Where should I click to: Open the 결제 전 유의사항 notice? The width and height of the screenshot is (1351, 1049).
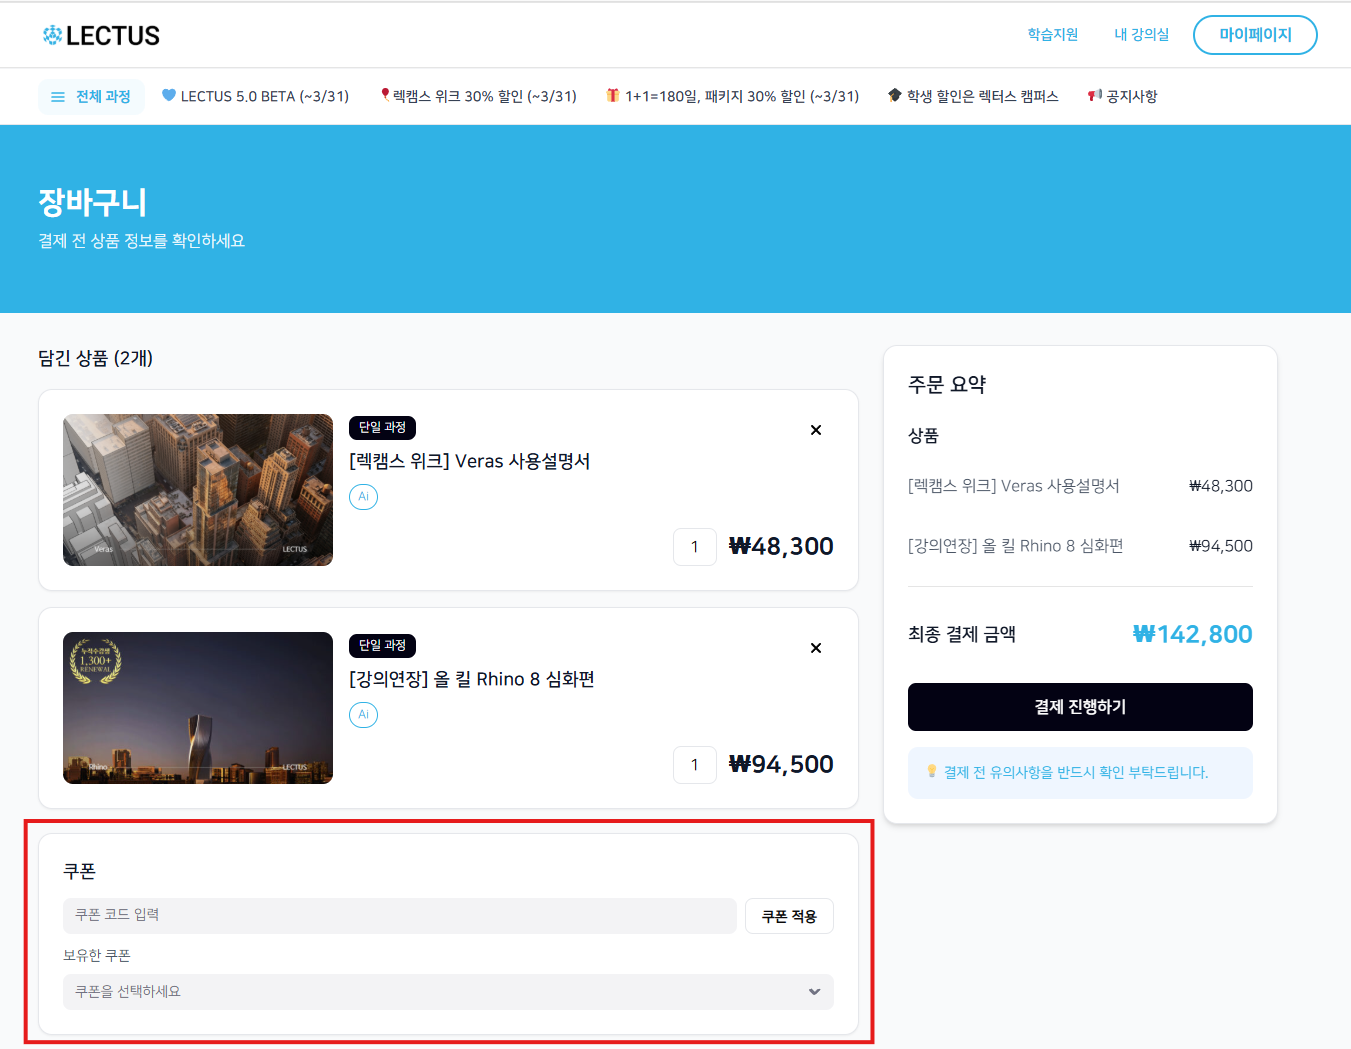1080,773
